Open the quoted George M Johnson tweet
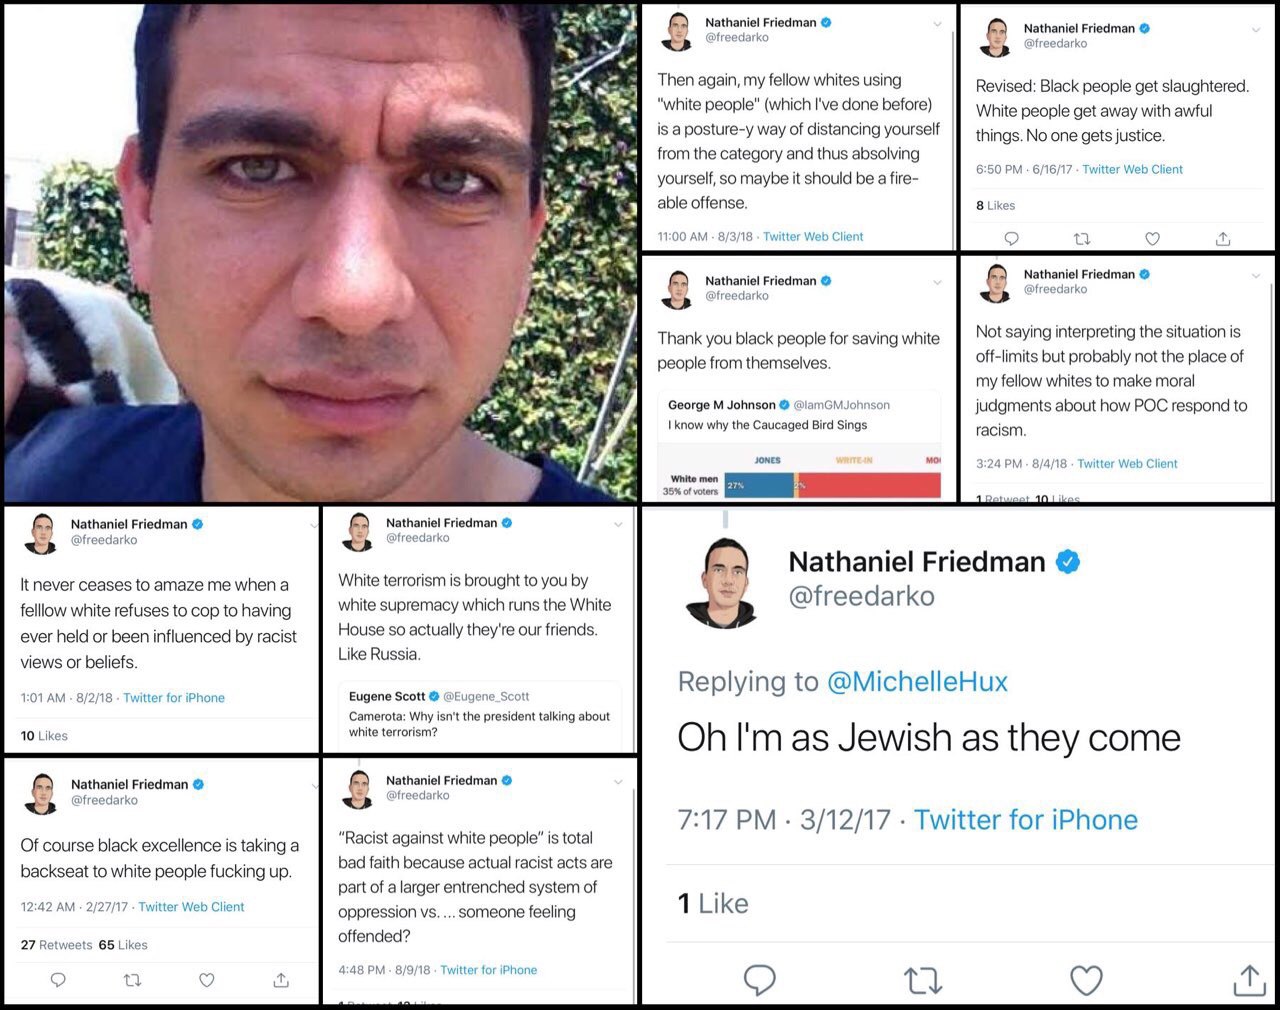The width and height of the screenshot is (1280, 1010). coord(799,444)
